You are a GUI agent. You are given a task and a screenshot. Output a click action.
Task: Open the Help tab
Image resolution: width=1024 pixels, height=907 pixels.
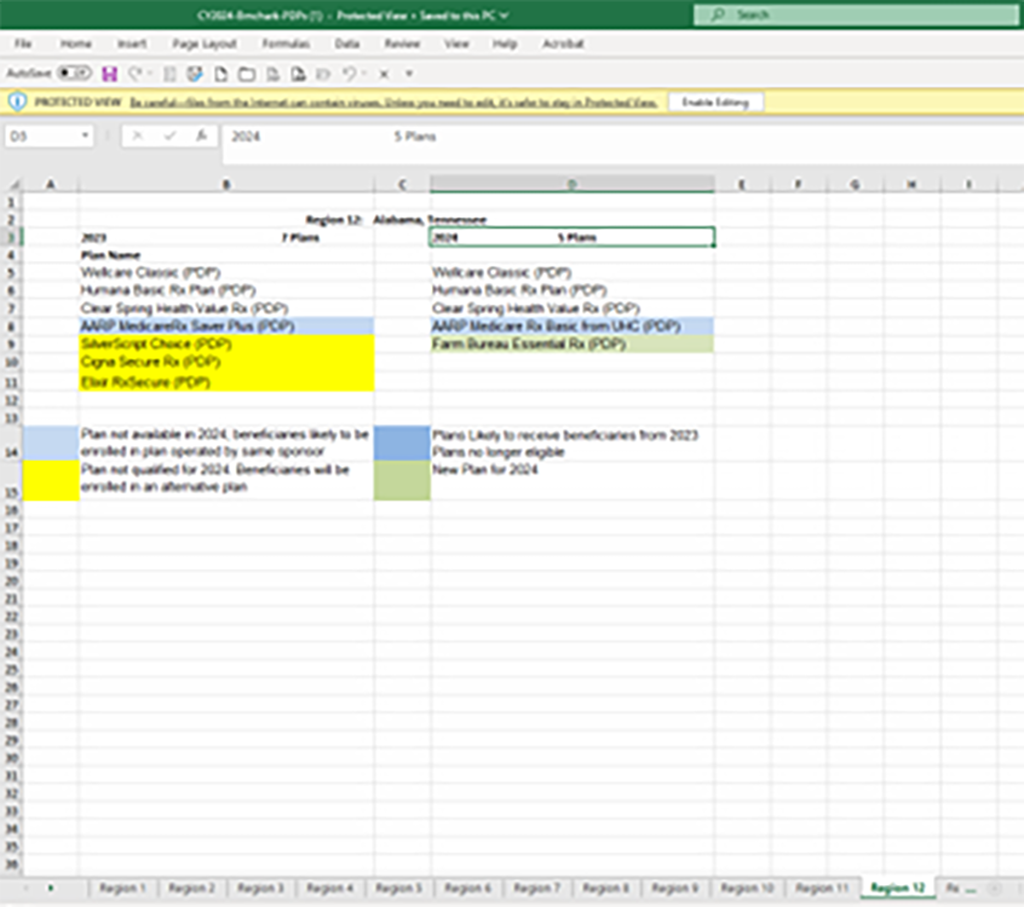point(504,44)
